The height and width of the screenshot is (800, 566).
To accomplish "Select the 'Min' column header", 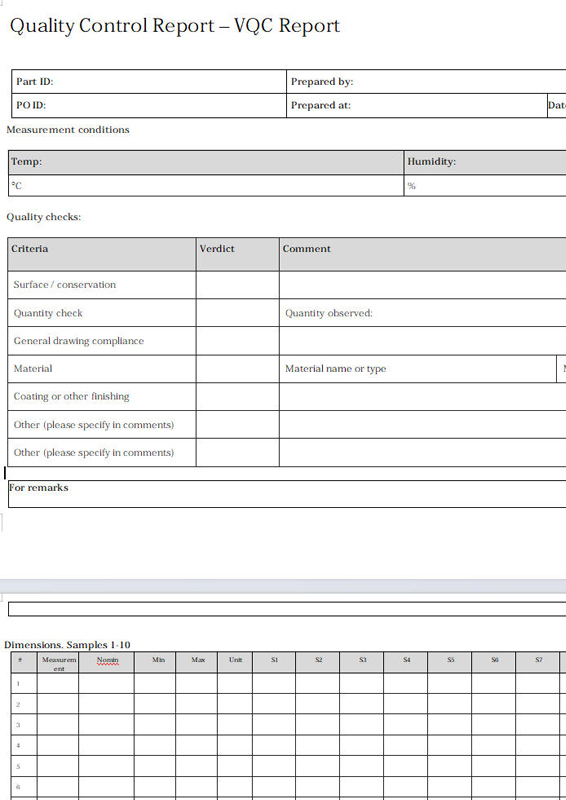I will (155, 662).
